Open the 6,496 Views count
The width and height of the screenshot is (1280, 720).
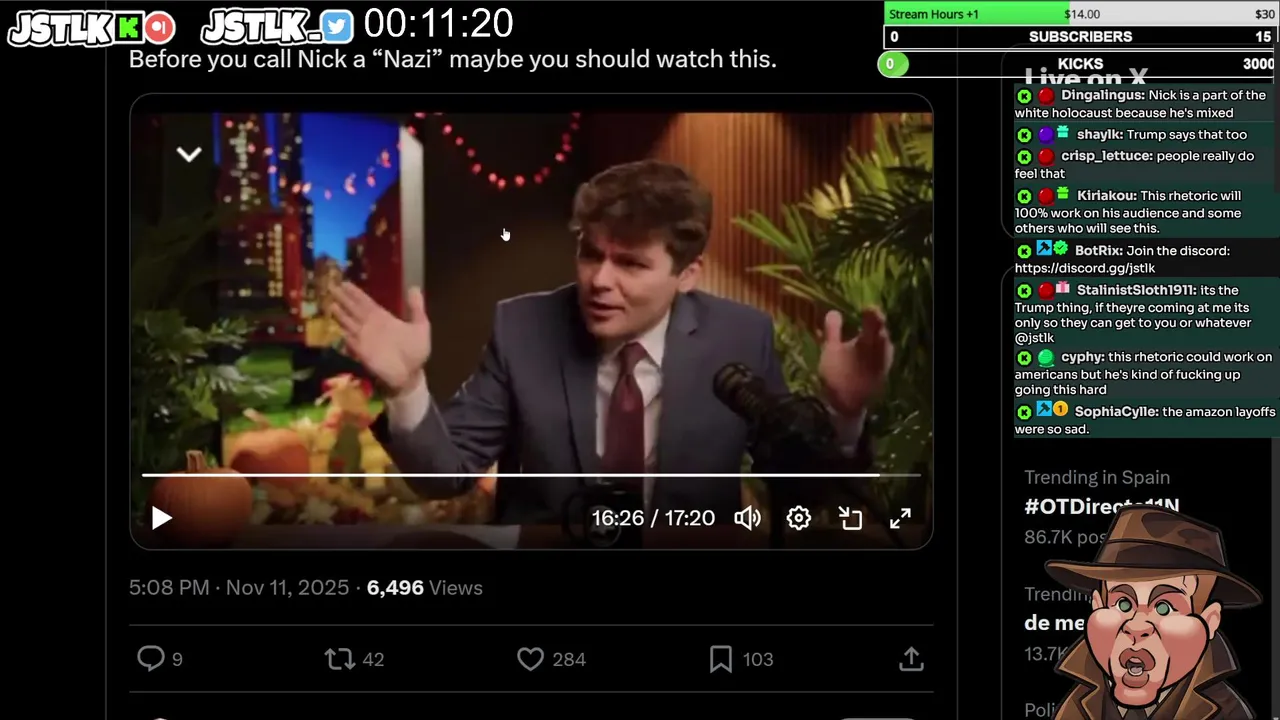(x=425, y=588)
